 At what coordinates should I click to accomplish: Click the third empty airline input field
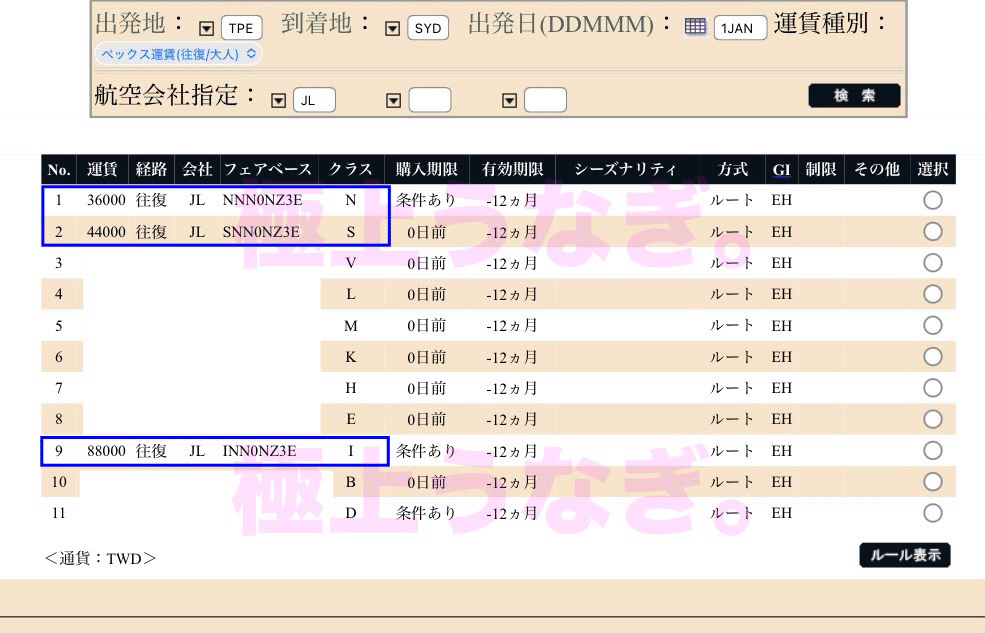[x=545, y=100]
